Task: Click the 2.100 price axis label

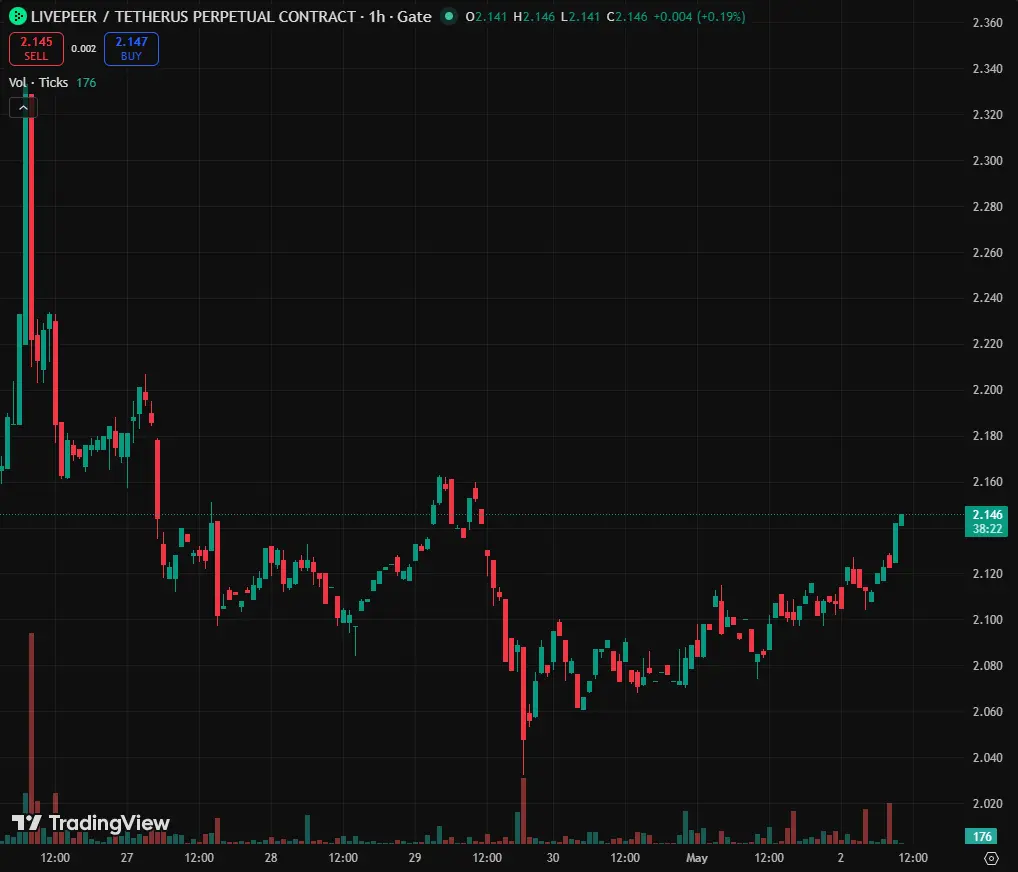Action: [987, 619]
